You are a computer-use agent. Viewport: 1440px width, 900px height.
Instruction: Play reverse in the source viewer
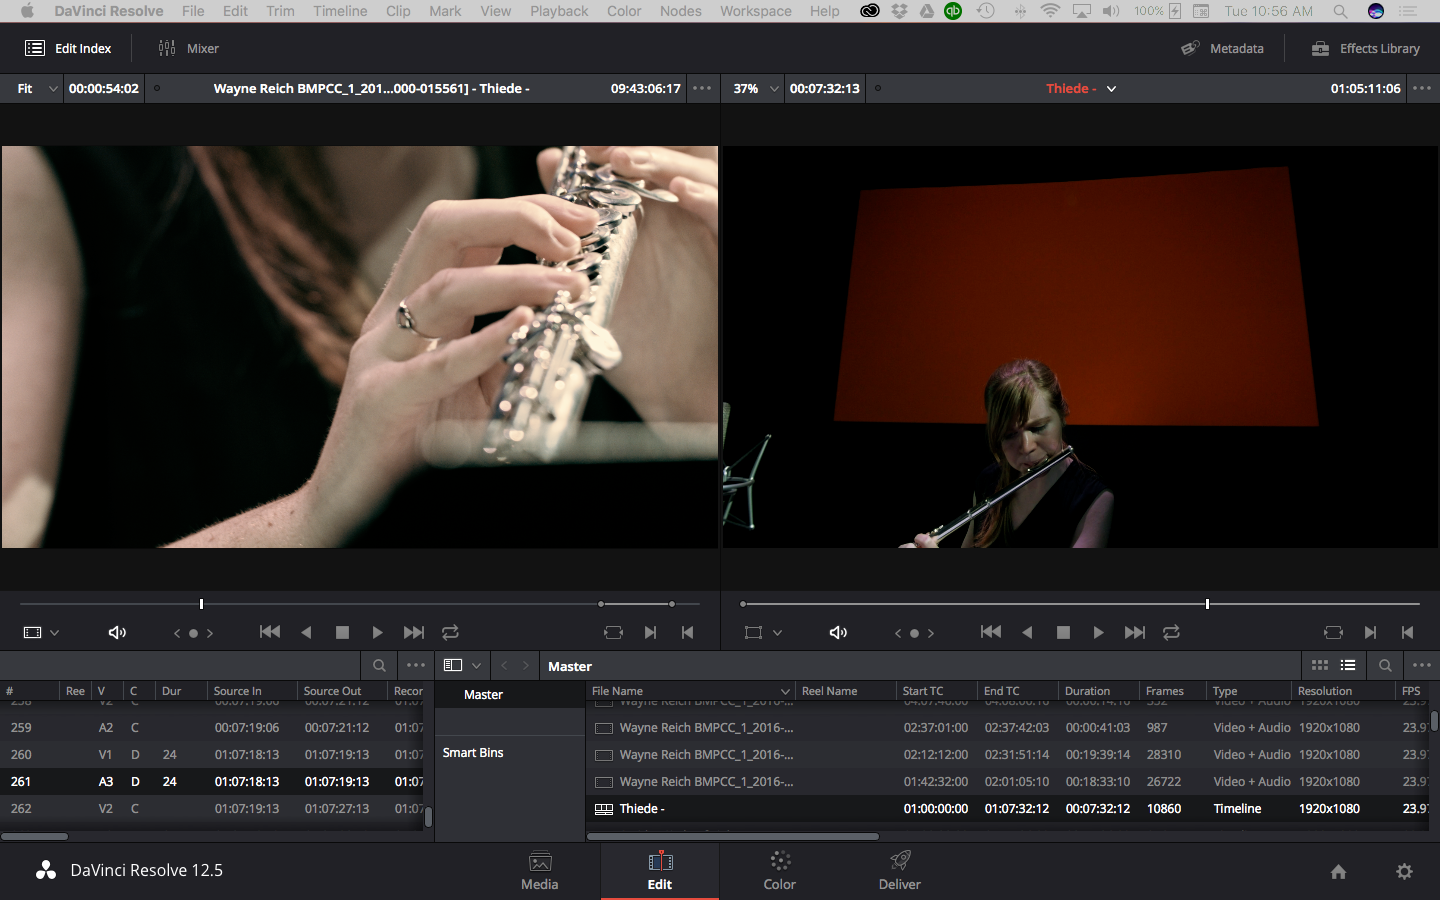click(307, 632)
